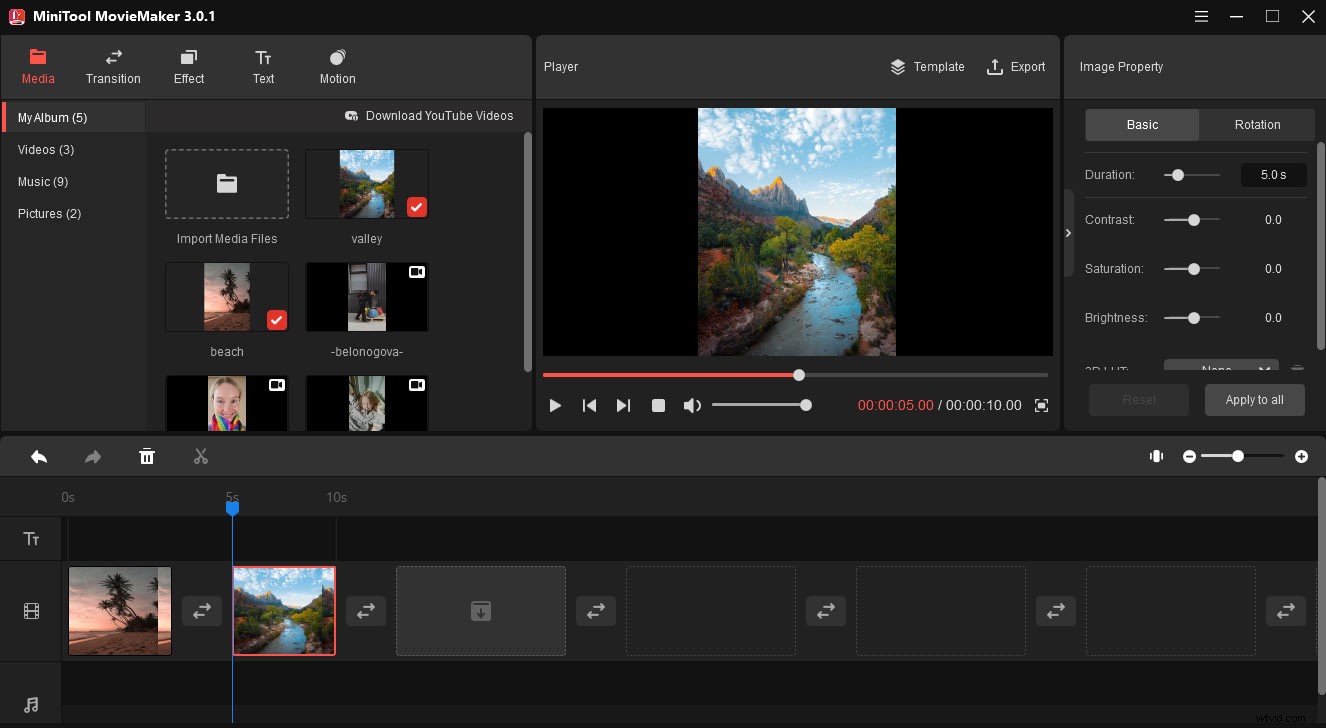
Task: Switch to the Rotation tab
Action: tap(1256, 124)
